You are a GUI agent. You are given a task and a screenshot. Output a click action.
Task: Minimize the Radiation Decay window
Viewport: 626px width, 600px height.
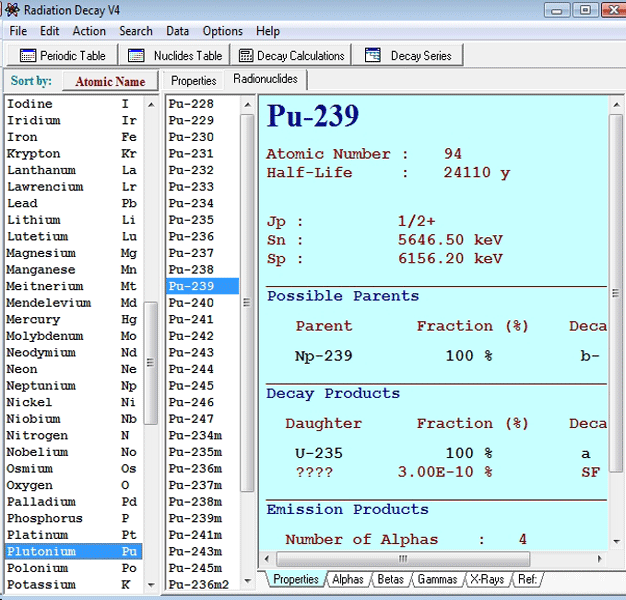557,10
